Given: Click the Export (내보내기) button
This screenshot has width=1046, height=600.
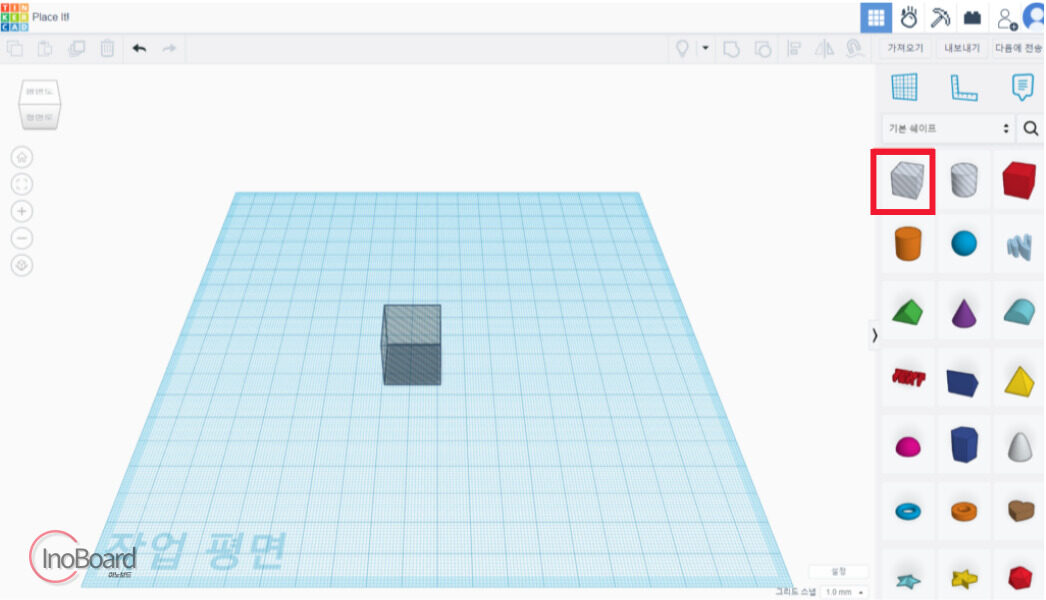Looking at the screenshot, I should 962,48.
